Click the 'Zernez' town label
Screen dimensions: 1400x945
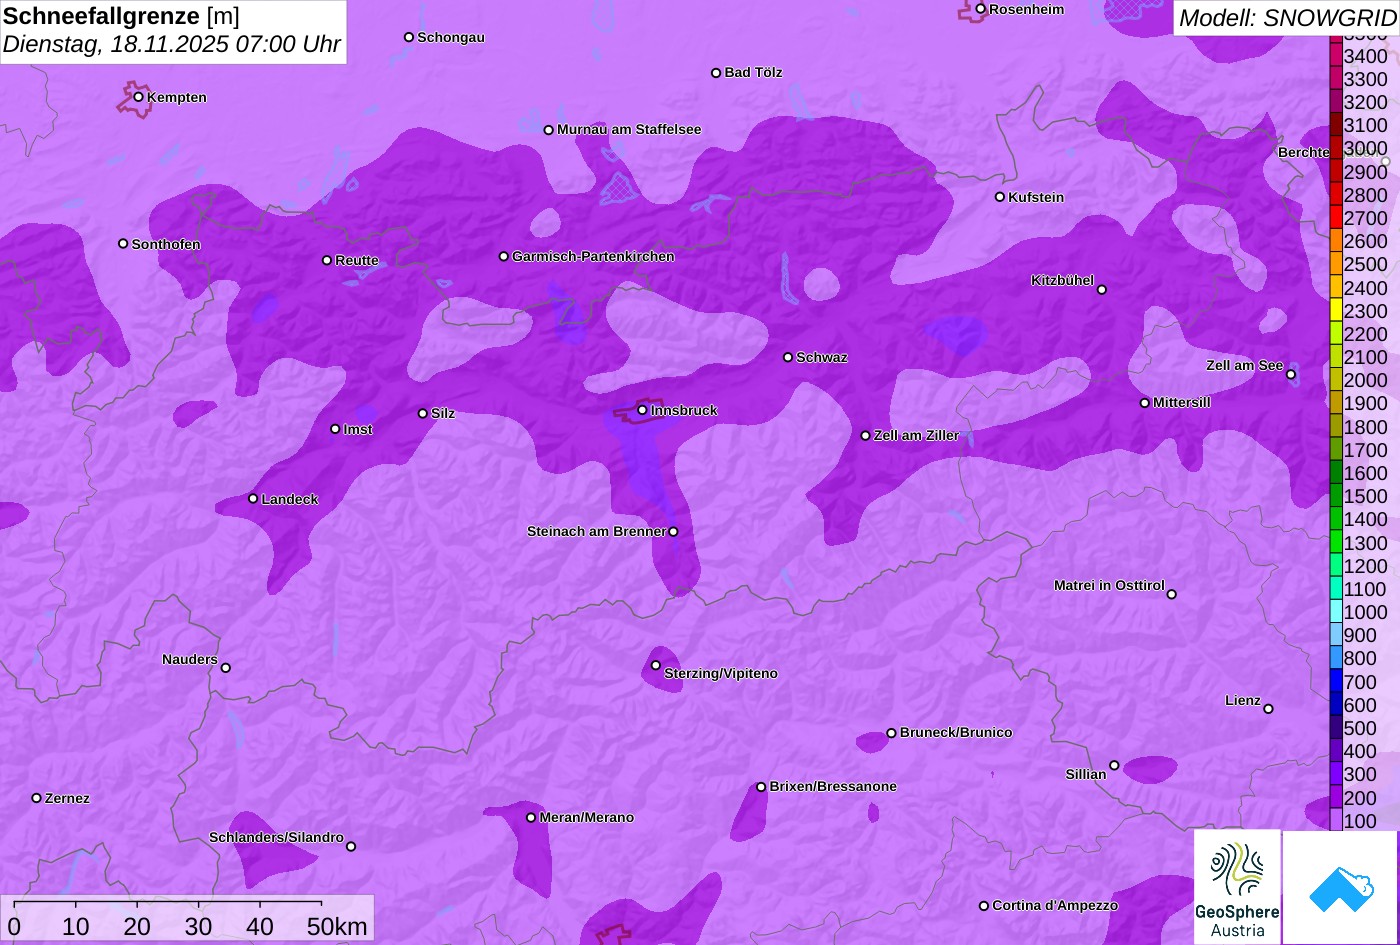[x=67, y=799]
